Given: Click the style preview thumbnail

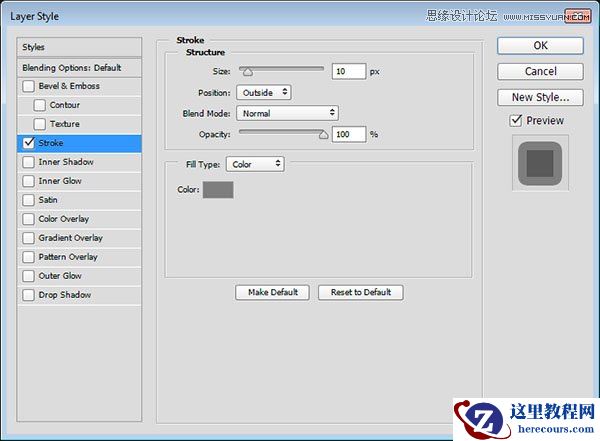Looking at the screenshot, I should 540,163.
